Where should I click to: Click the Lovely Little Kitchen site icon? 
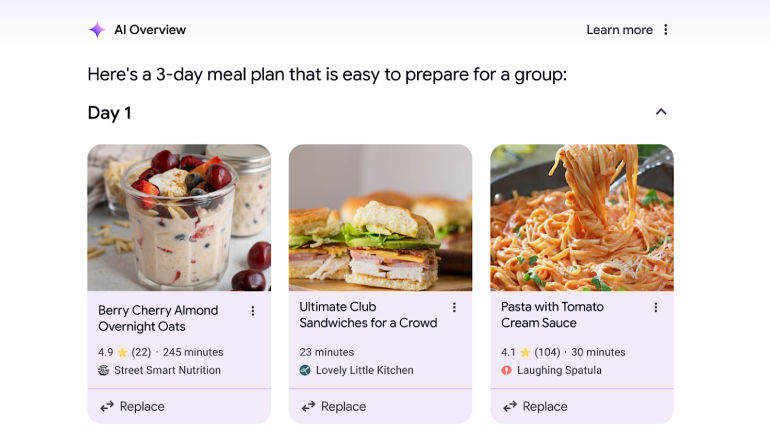(305, 370)
